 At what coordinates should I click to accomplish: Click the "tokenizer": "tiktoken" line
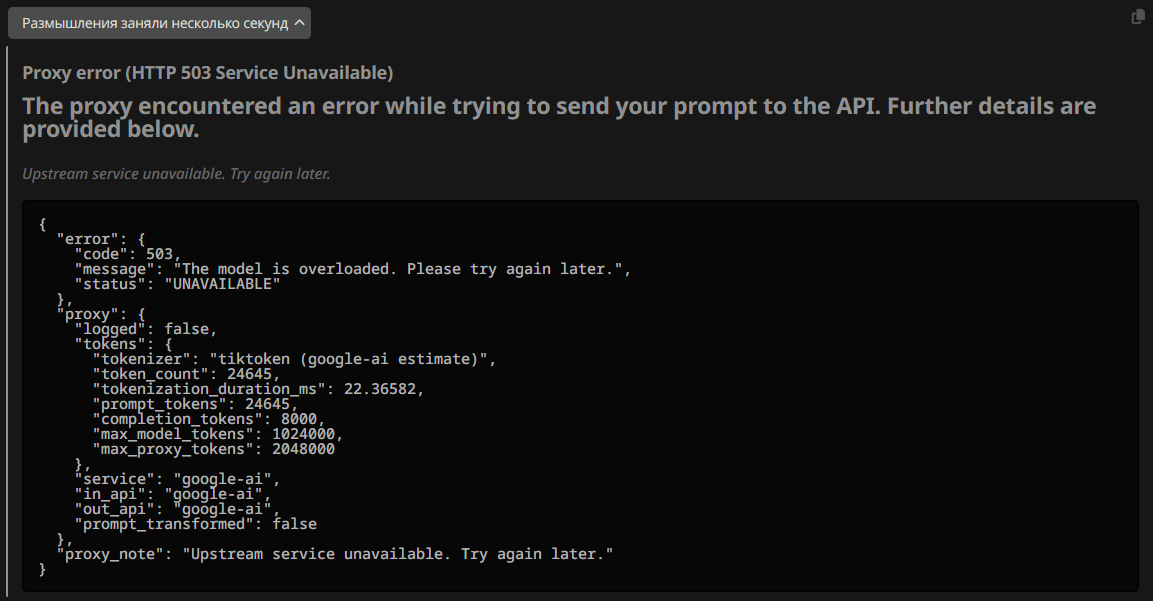tap(294, 359)
